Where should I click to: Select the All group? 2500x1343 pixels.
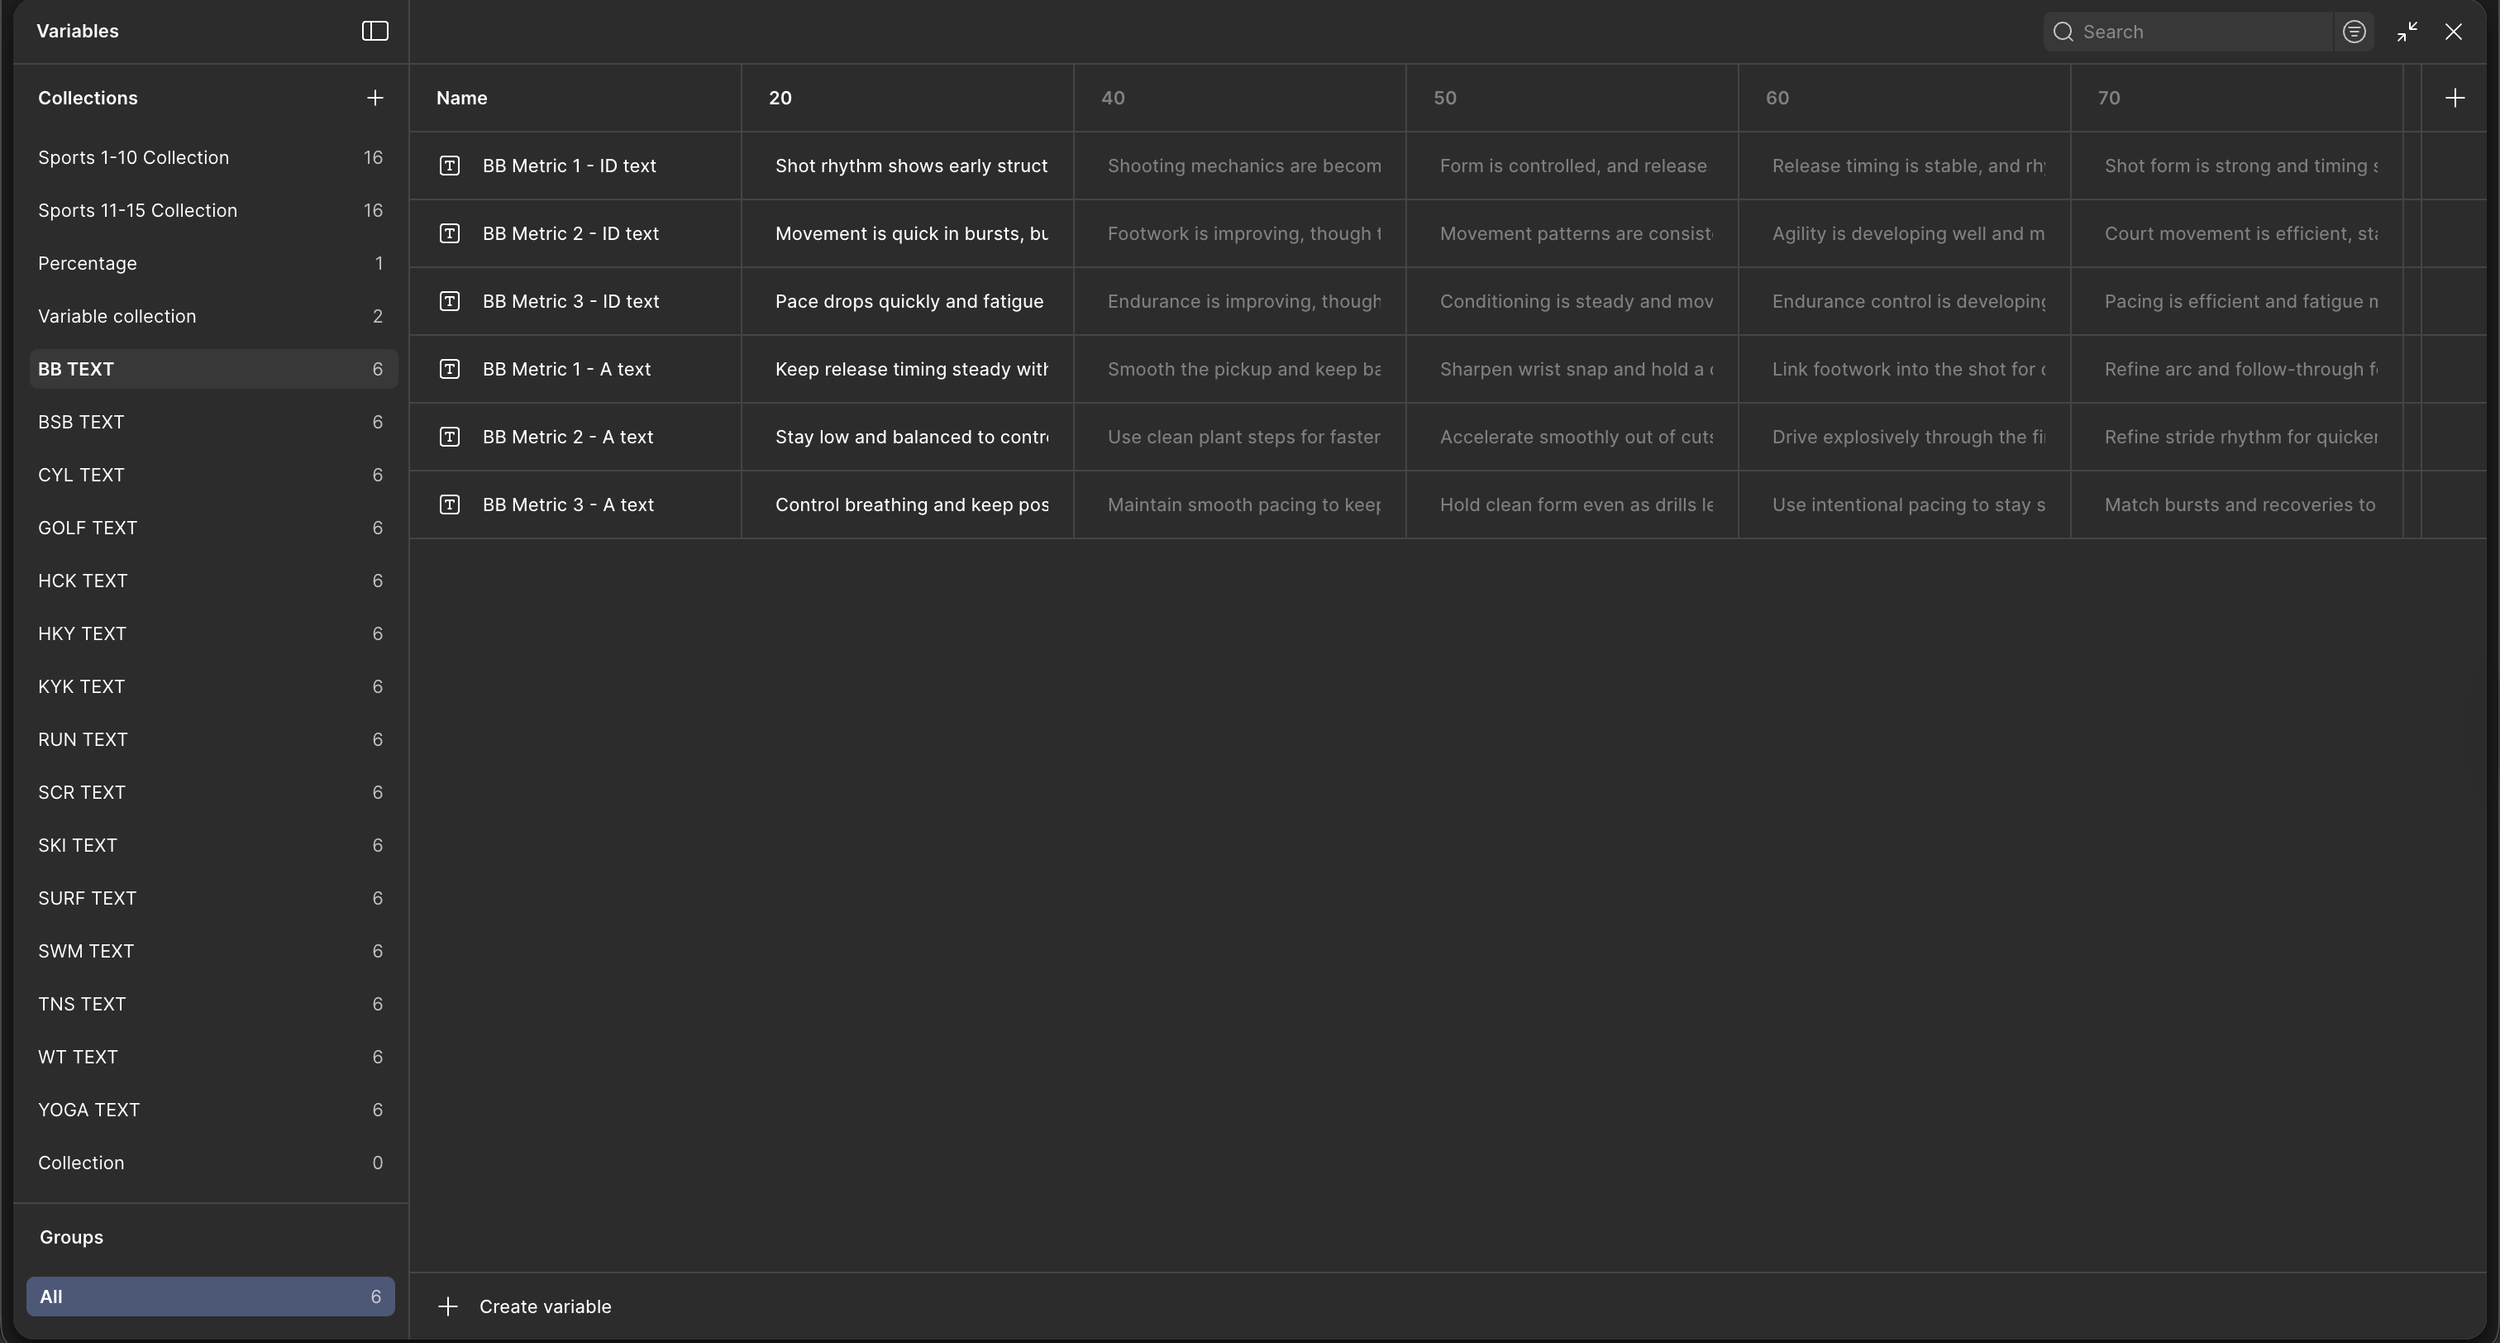[x=210, y=1296]
